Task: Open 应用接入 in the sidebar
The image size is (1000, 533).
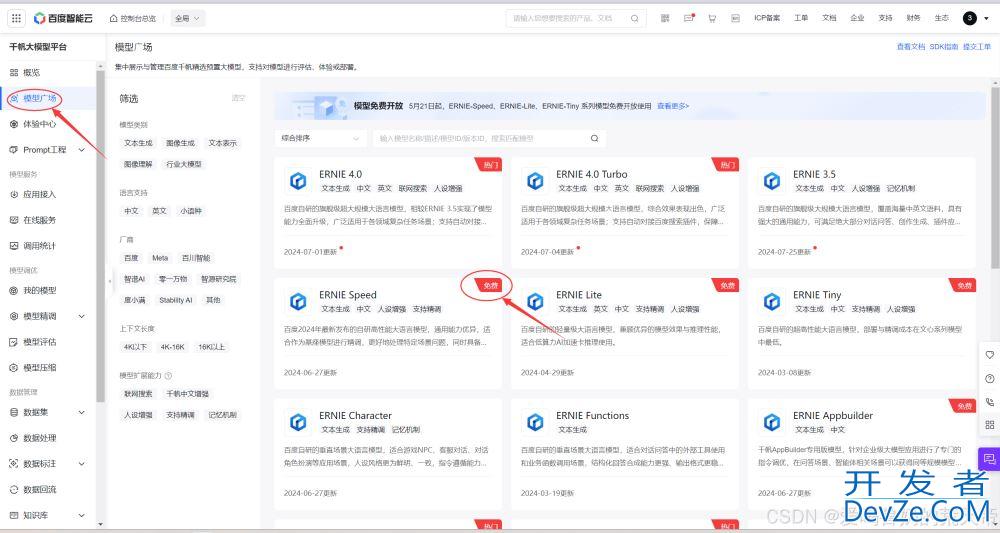Action: (x=40, y=194)
